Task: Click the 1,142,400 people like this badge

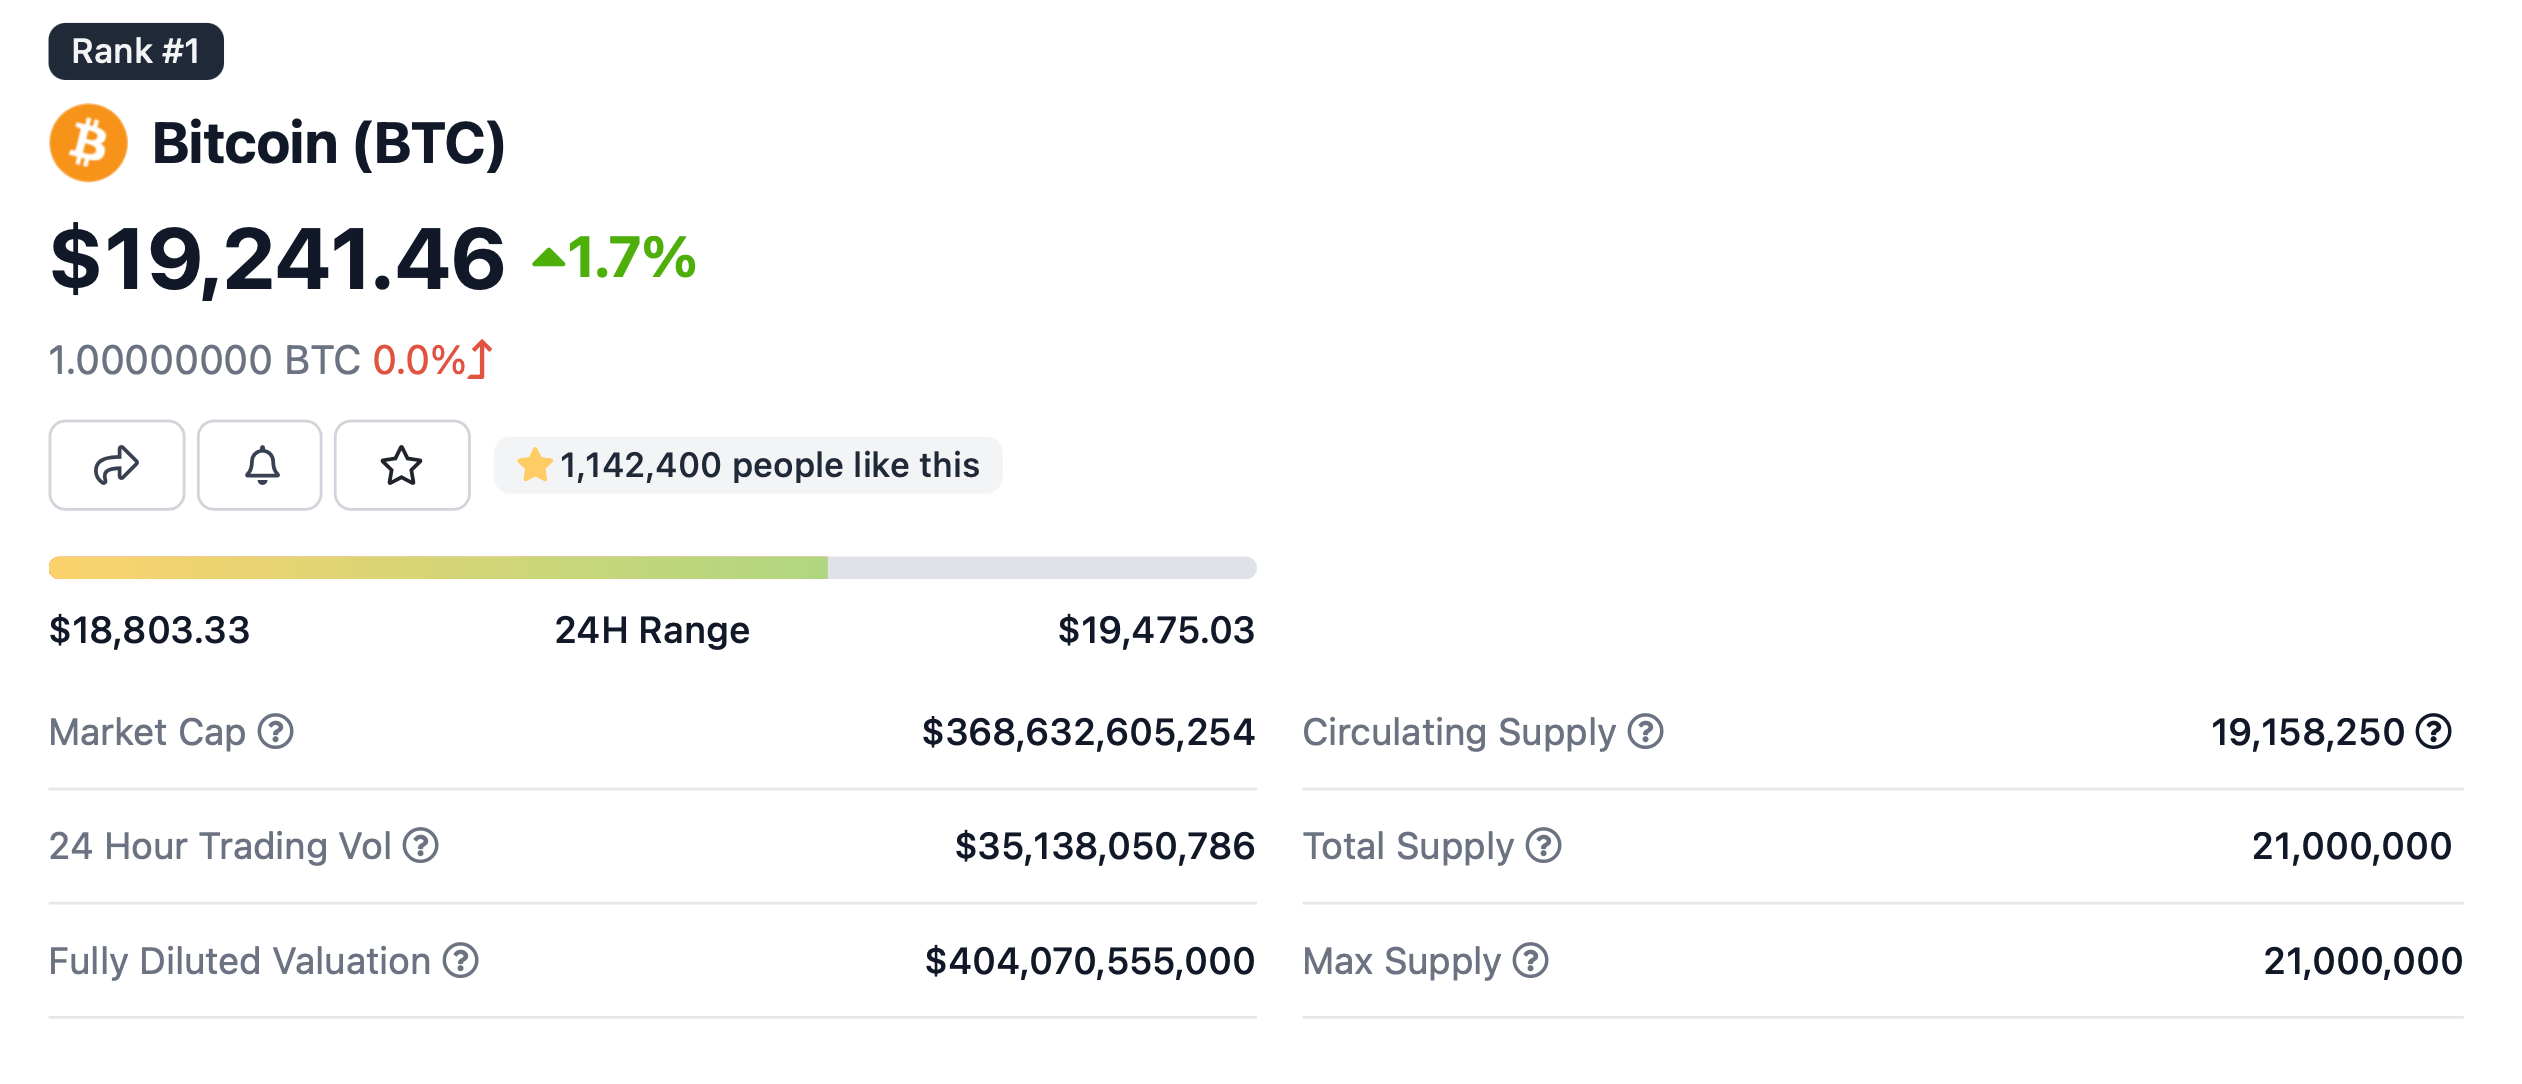Action: (x=748, y=465)
